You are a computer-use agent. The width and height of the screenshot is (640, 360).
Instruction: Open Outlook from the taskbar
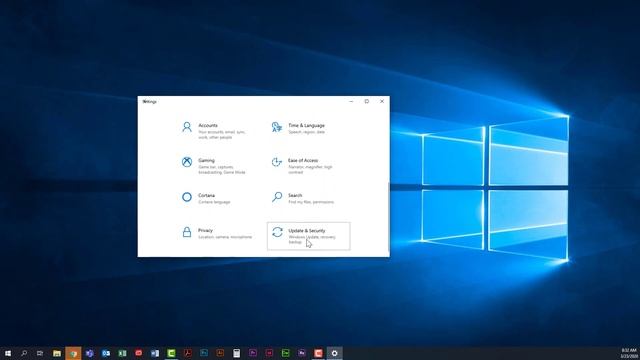(x=106, y=353)
